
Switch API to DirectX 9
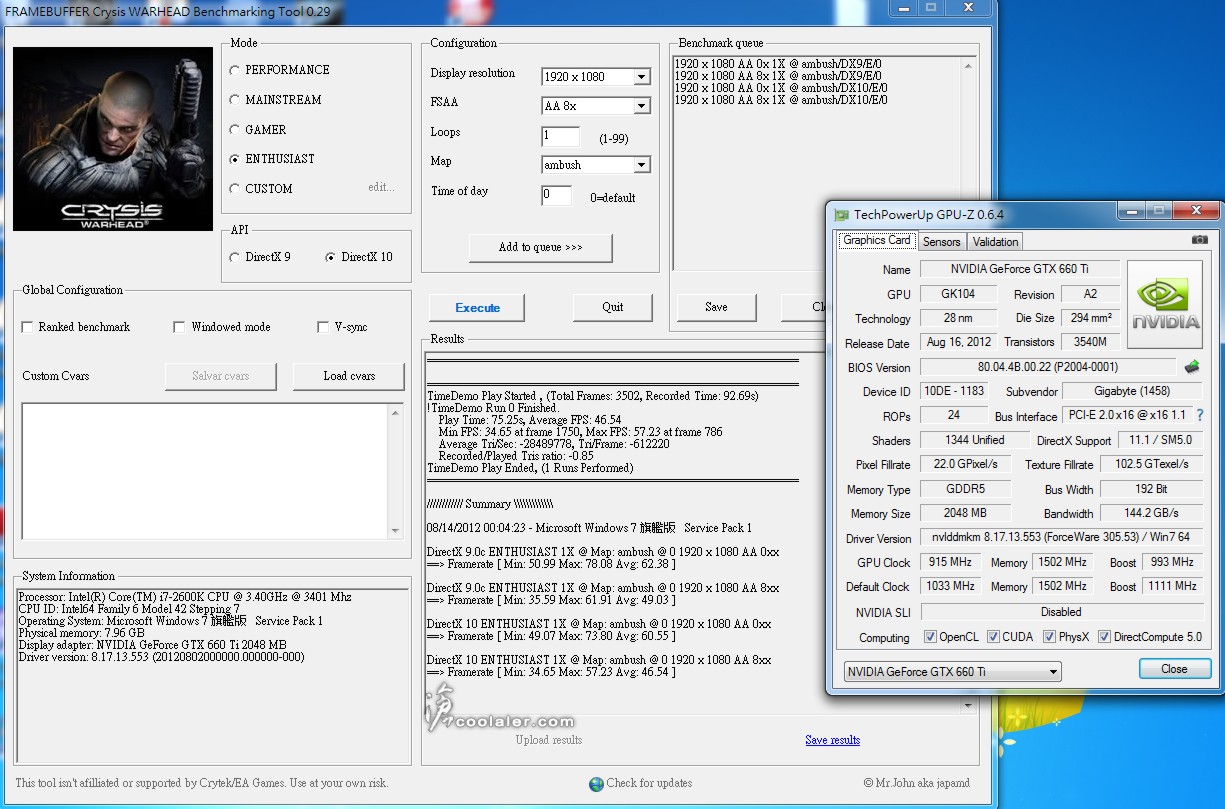[x=235, y=257]
